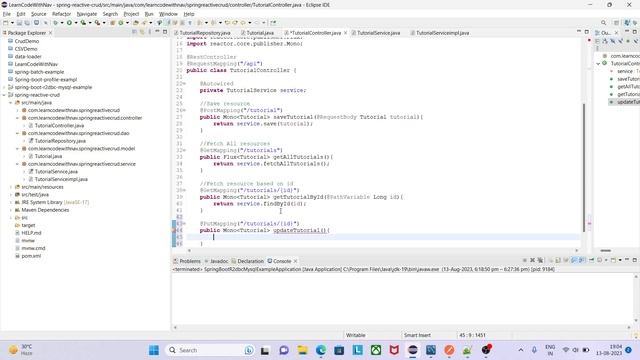This screenshot has height=360, width=640.
Task: Maximize the editor area
Action: pyautogui.click(x=587, y=32)
